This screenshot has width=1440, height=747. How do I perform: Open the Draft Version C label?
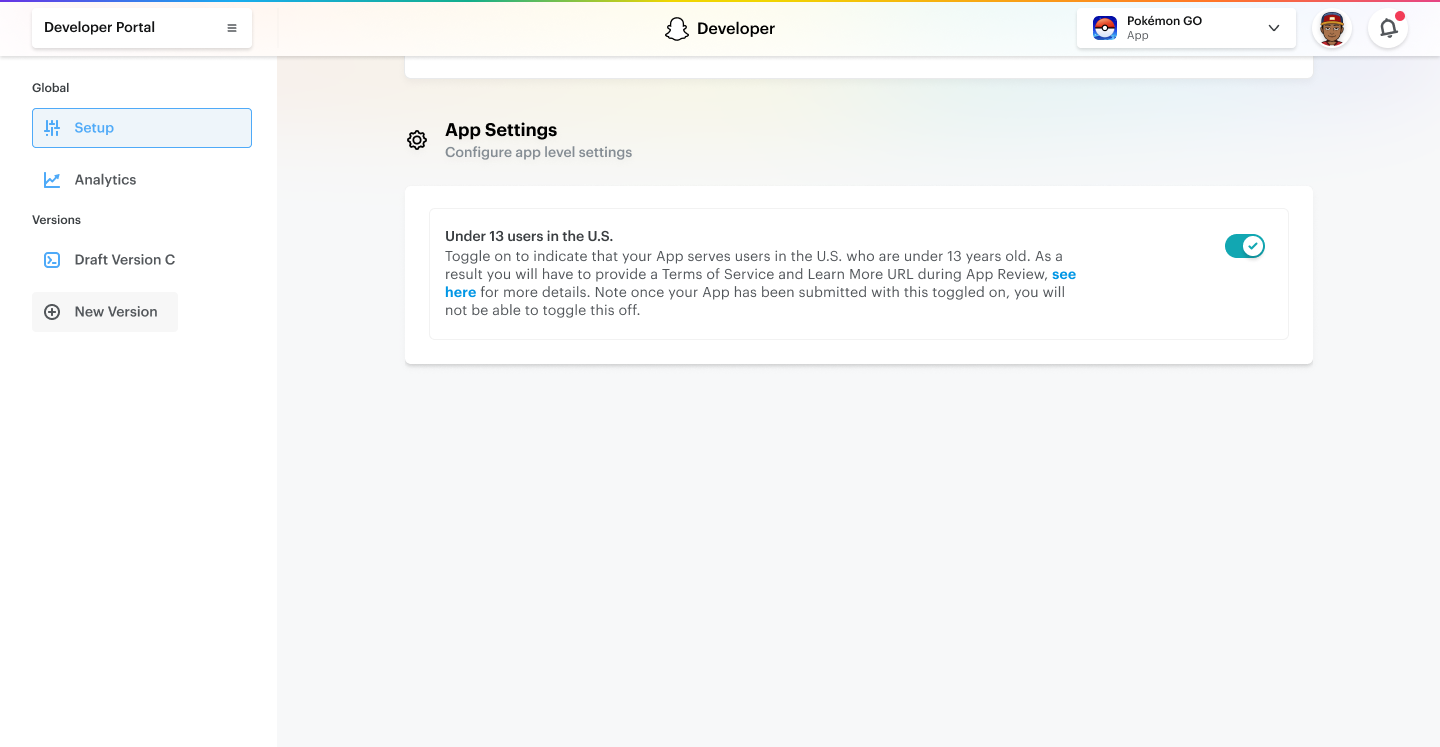(x=125, y=260)
